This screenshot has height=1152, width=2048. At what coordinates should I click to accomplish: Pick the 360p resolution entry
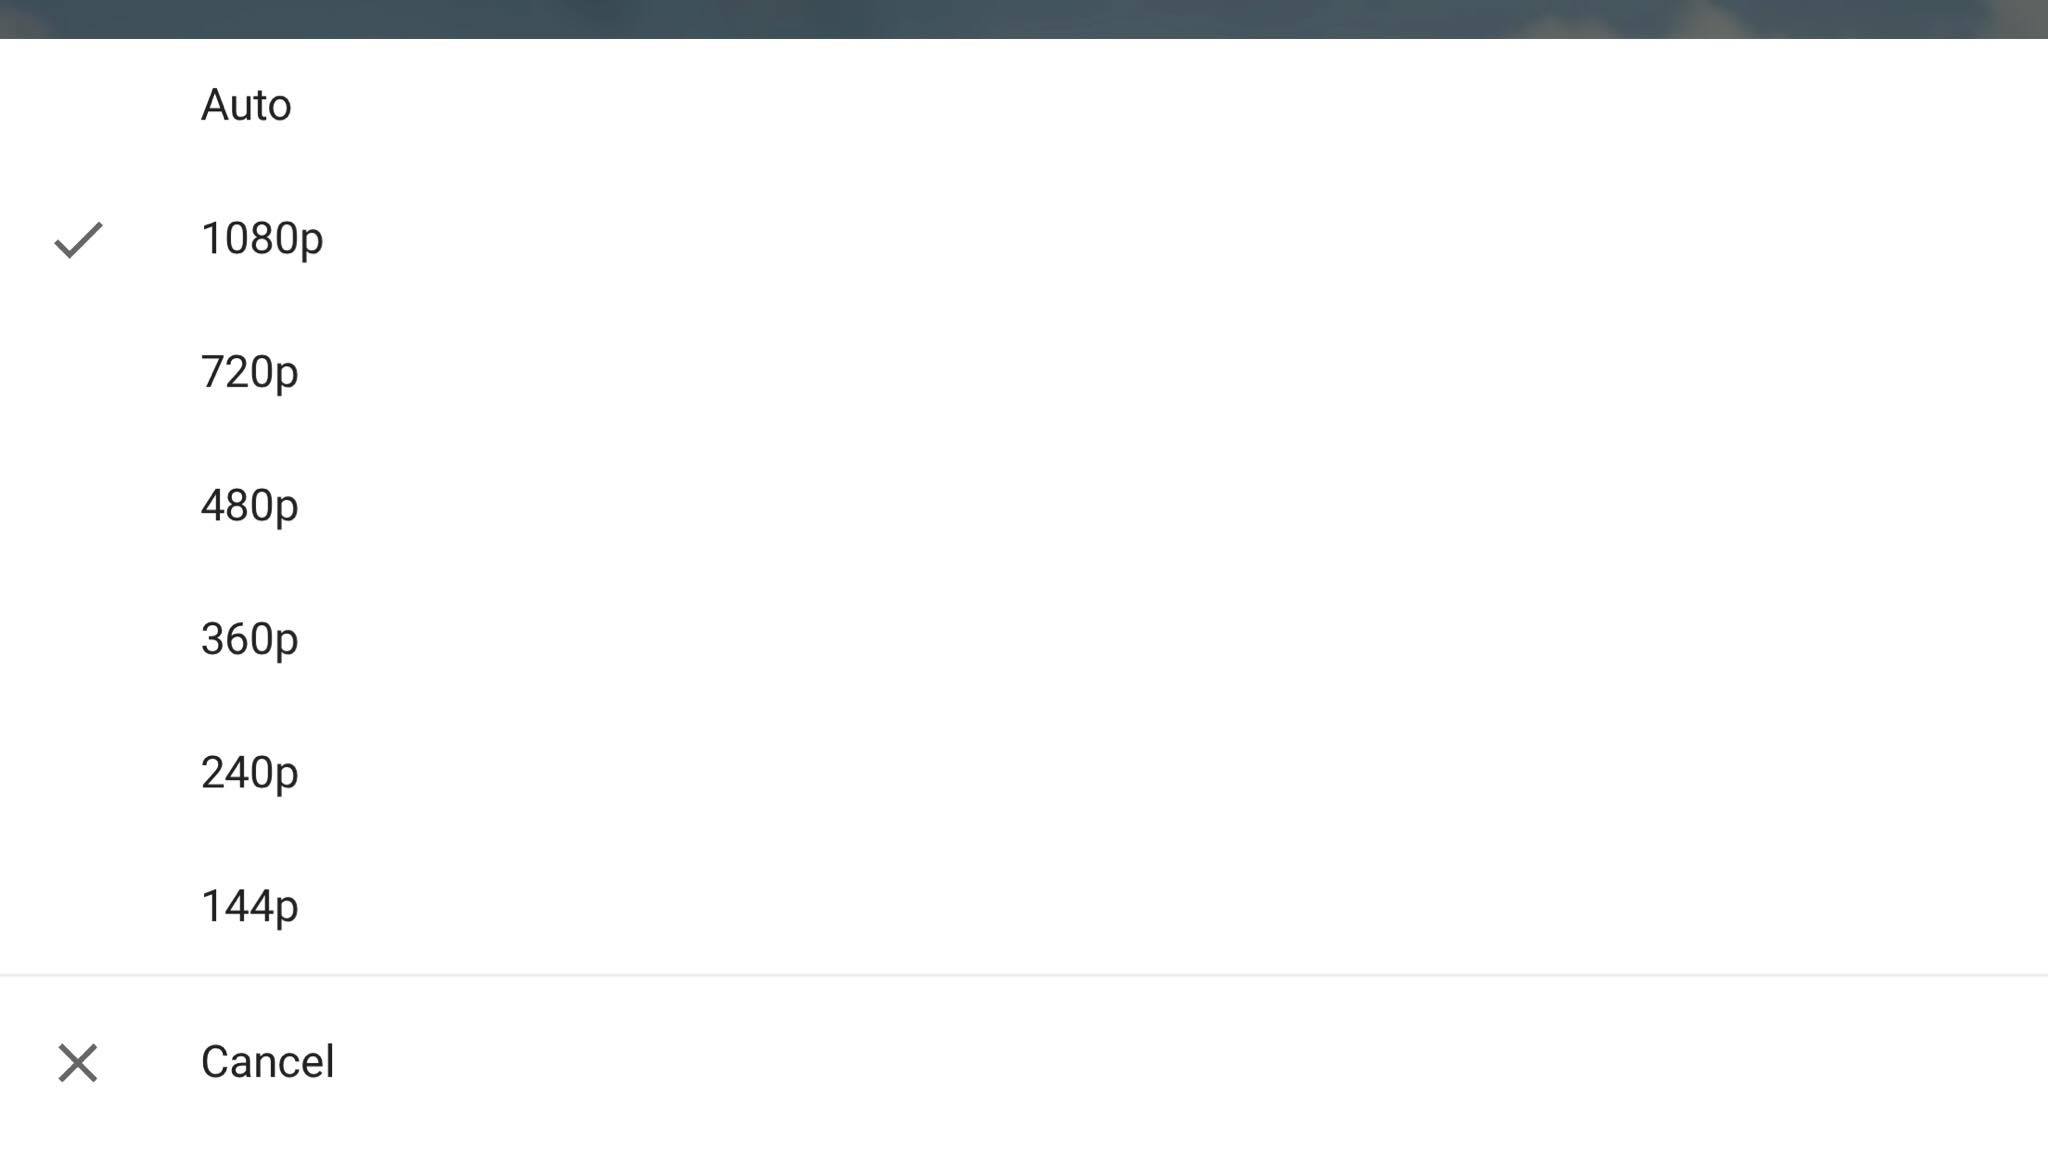pos(1024,639)
